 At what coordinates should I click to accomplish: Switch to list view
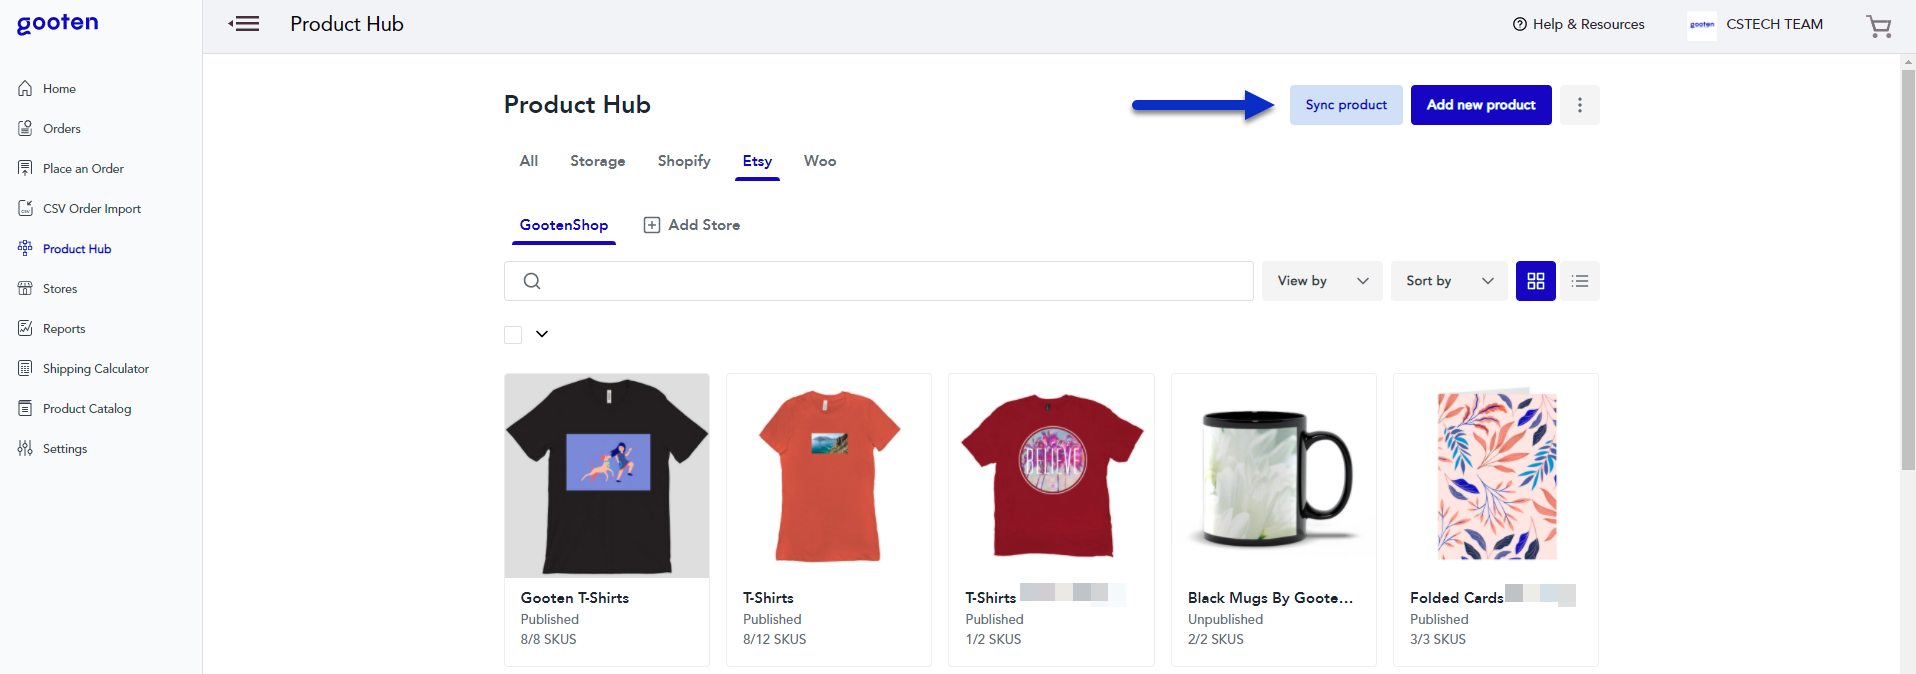(1580, 281)
